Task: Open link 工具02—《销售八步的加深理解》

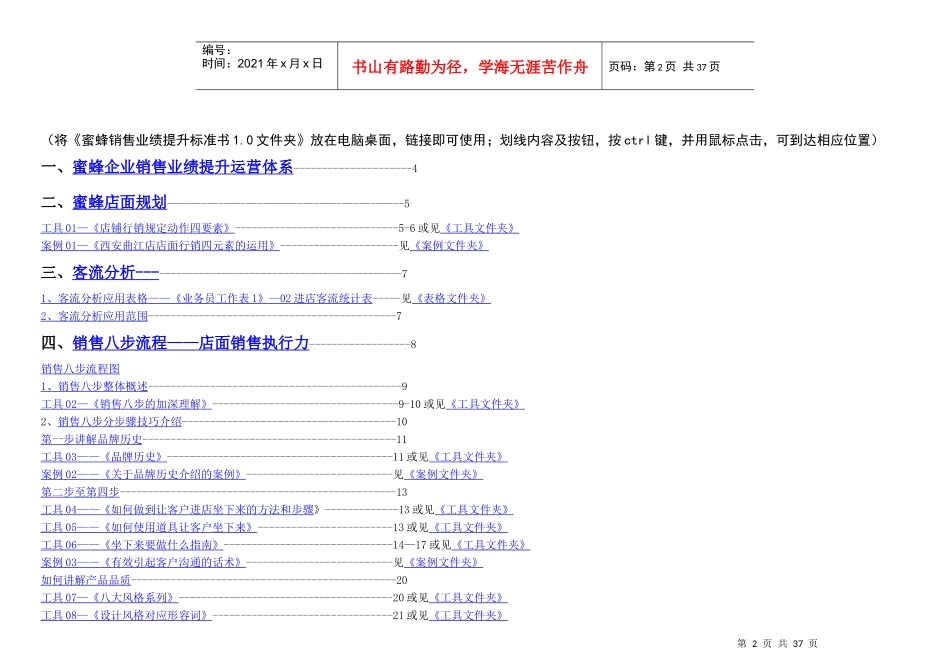Action: pyautogui.click(x=126, y=404)
